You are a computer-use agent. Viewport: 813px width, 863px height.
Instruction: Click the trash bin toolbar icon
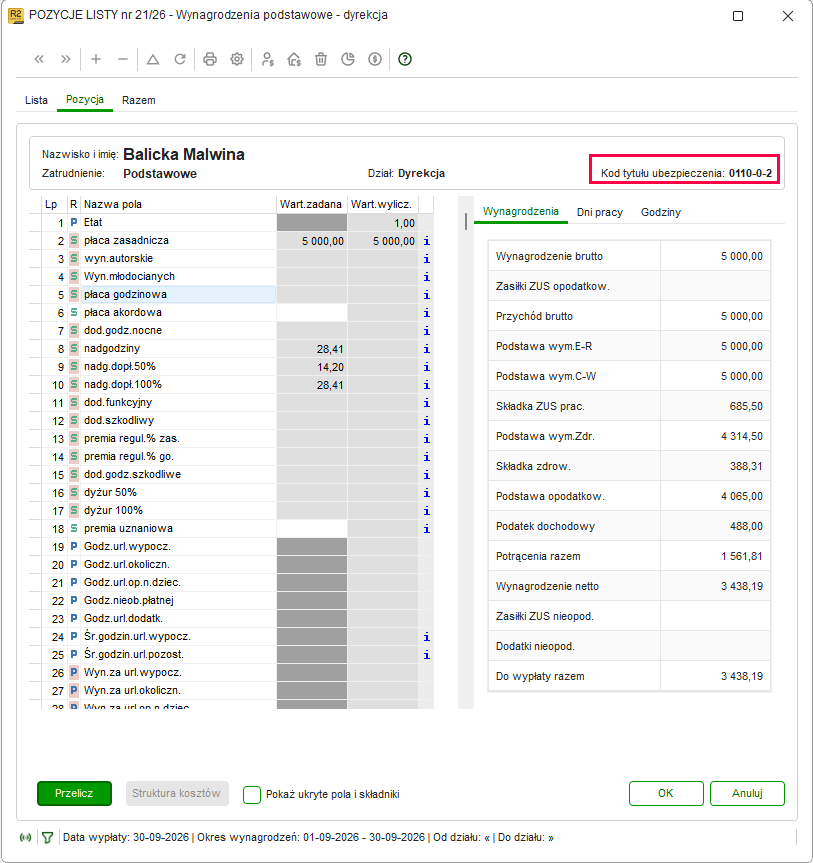pos(321,59)
